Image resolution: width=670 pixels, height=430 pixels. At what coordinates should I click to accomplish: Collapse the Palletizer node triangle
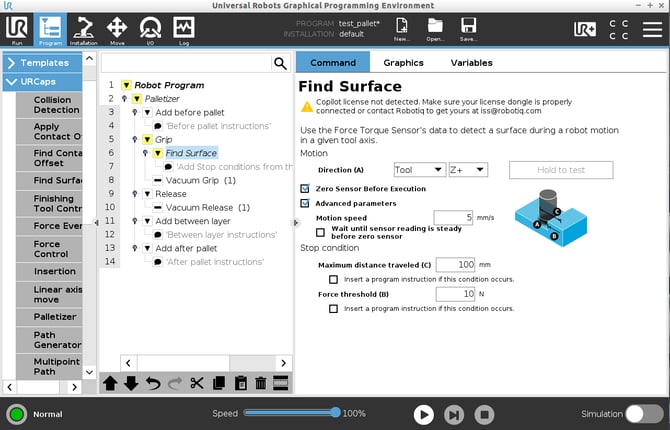pyautogui.click(x=137, y=99)
